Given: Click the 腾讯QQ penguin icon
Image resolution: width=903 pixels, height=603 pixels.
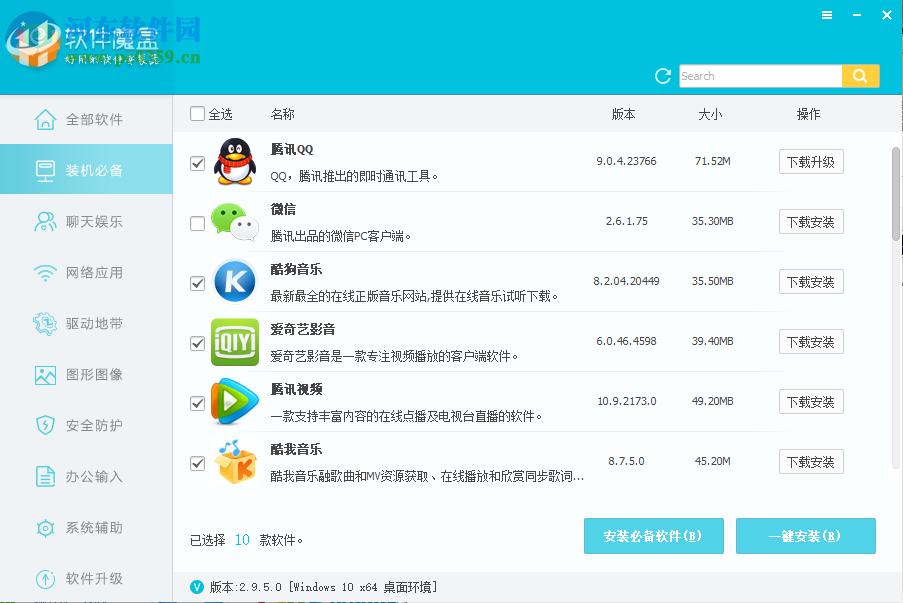Looking at the screenshot, I should click(234, 162).
